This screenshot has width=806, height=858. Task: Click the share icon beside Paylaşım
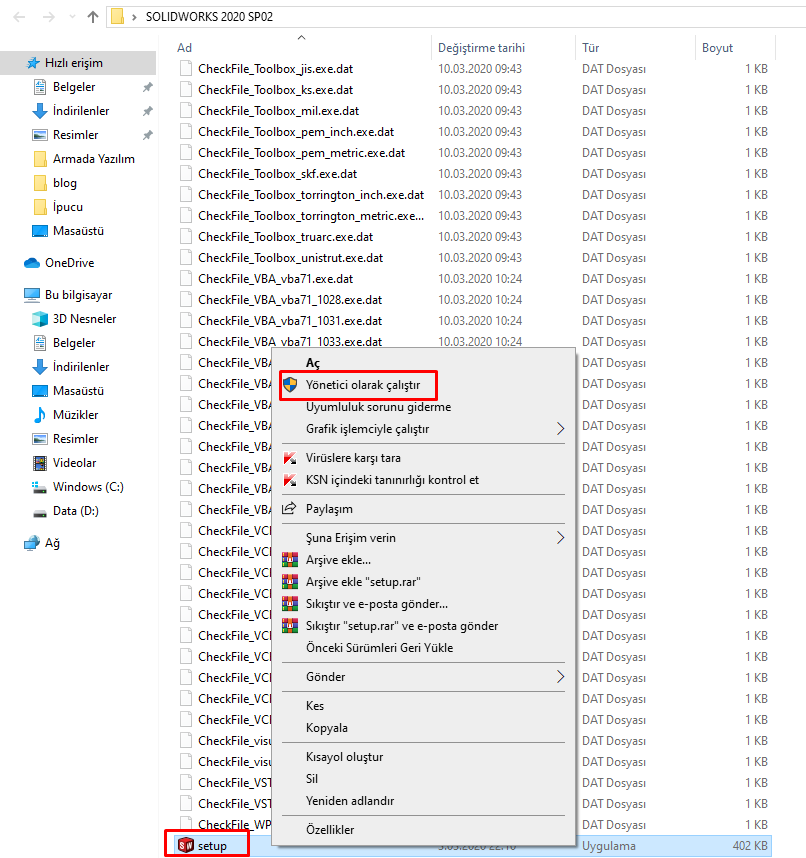click(x=289, y=508)
